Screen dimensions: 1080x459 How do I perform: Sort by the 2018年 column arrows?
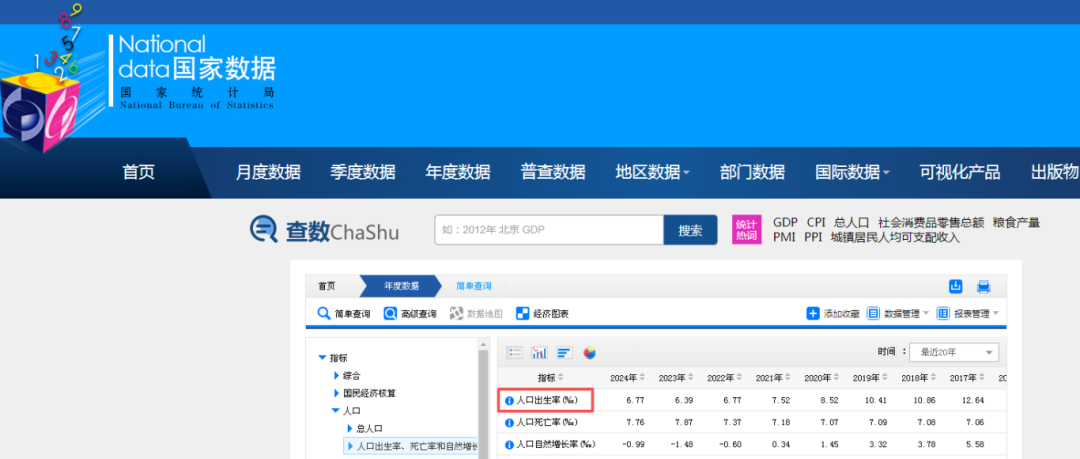(934, 378)
